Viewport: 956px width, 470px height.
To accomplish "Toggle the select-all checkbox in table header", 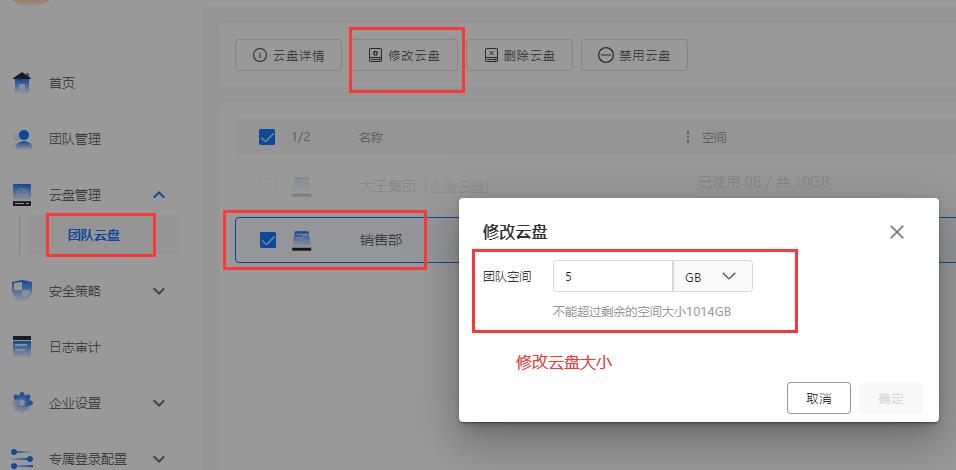I will [x=267, y=137].
